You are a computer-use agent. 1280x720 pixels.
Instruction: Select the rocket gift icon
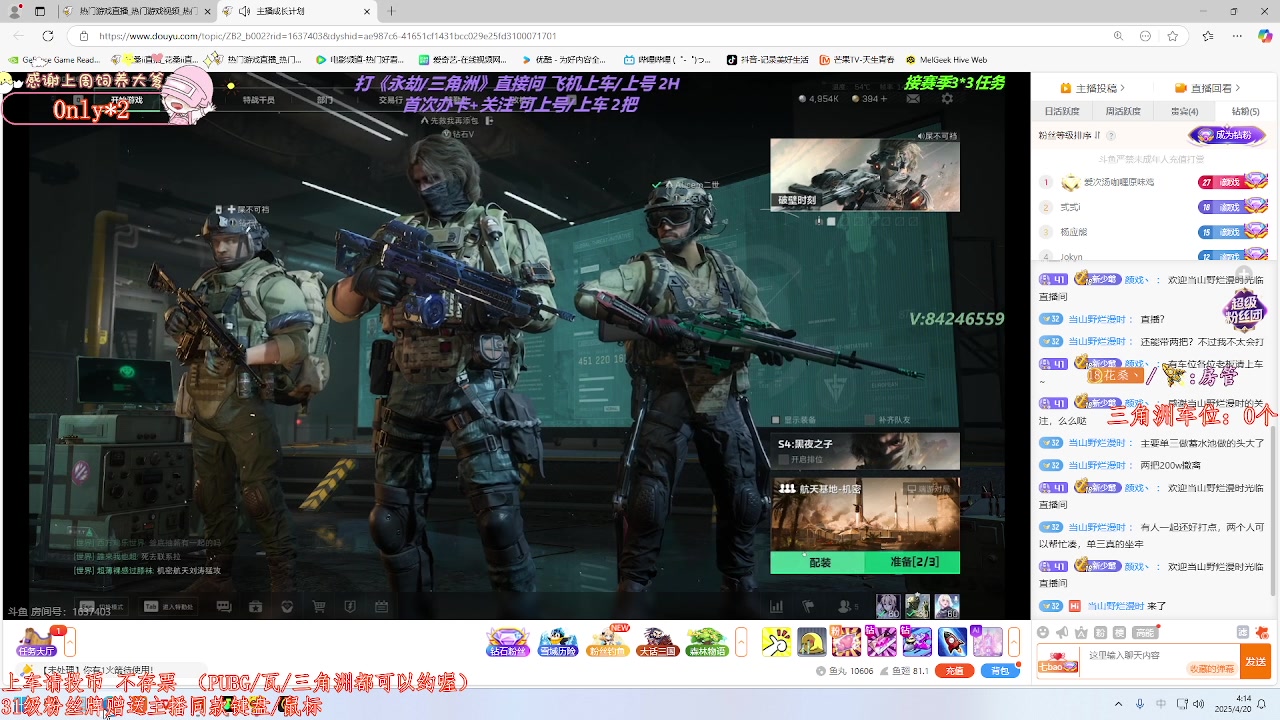coord(952,642)
